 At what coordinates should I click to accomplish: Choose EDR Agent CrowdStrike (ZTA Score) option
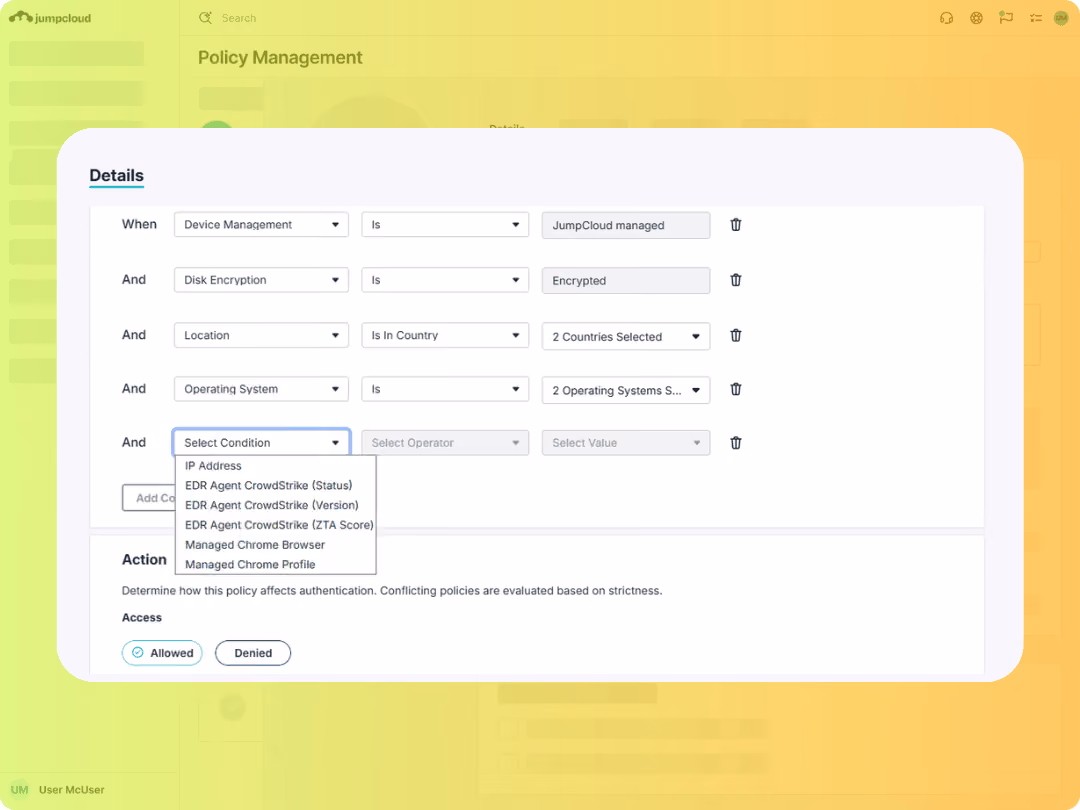tap(276, 525)
